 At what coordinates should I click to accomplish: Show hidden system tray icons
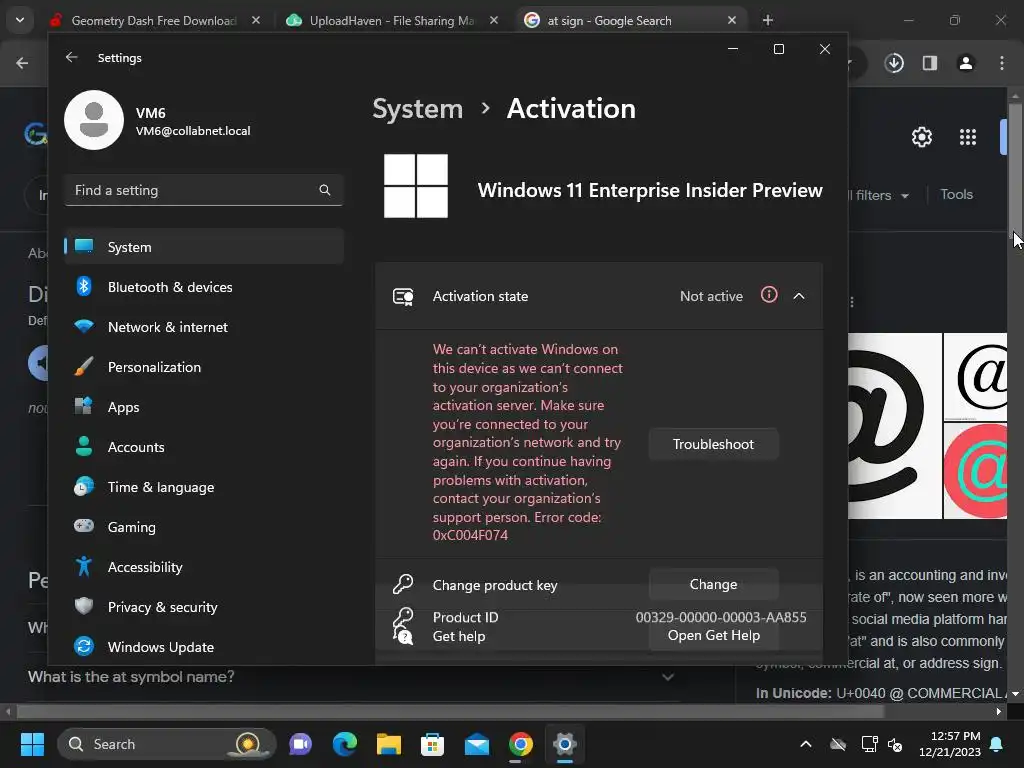tap(806, 744)
